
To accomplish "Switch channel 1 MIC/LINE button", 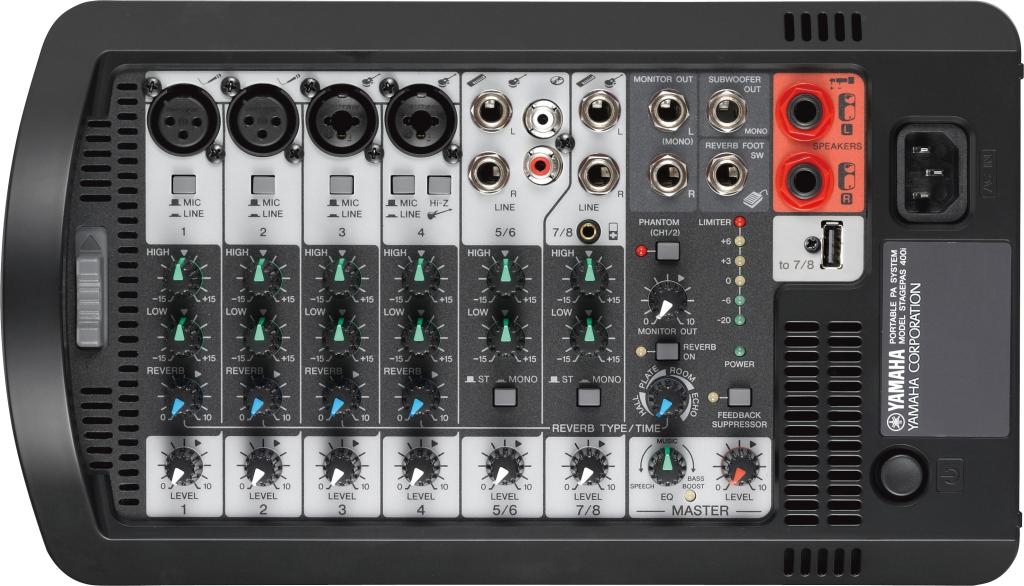I will tap(183, 184).
